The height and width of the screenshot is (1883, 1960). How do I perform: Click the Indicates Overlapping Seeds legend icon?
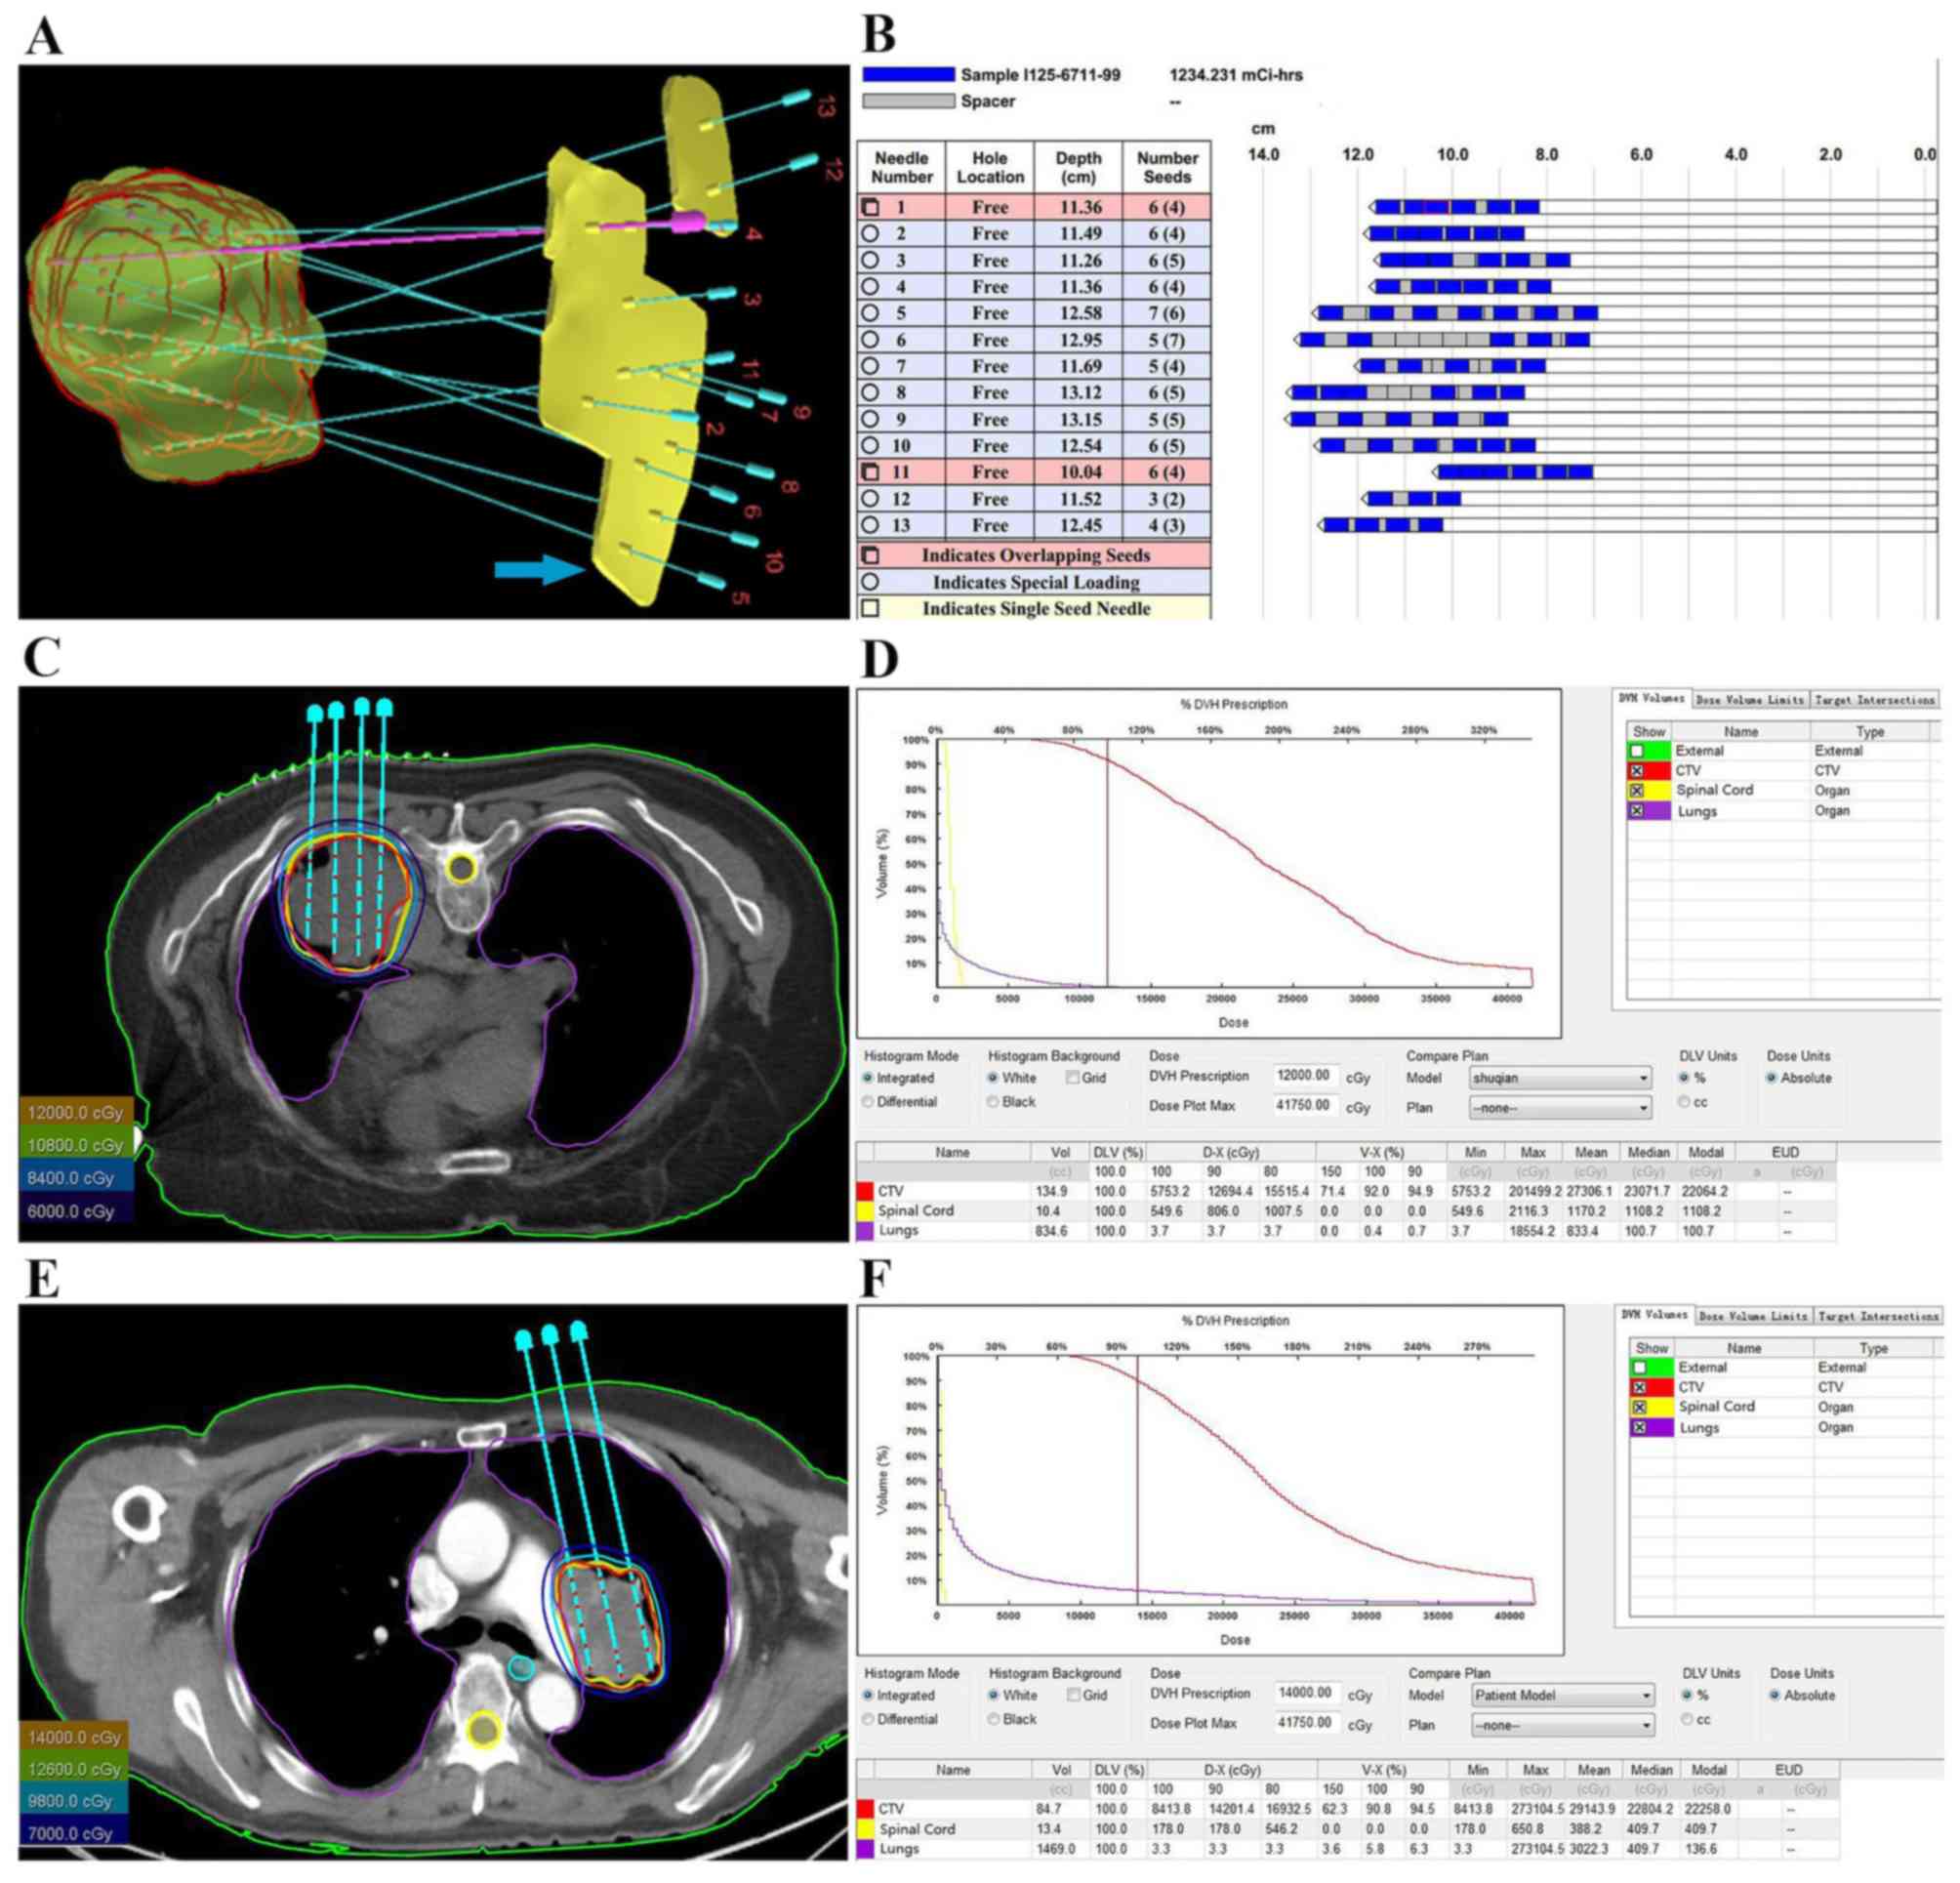pyautogui.click(x=871, y=555)
